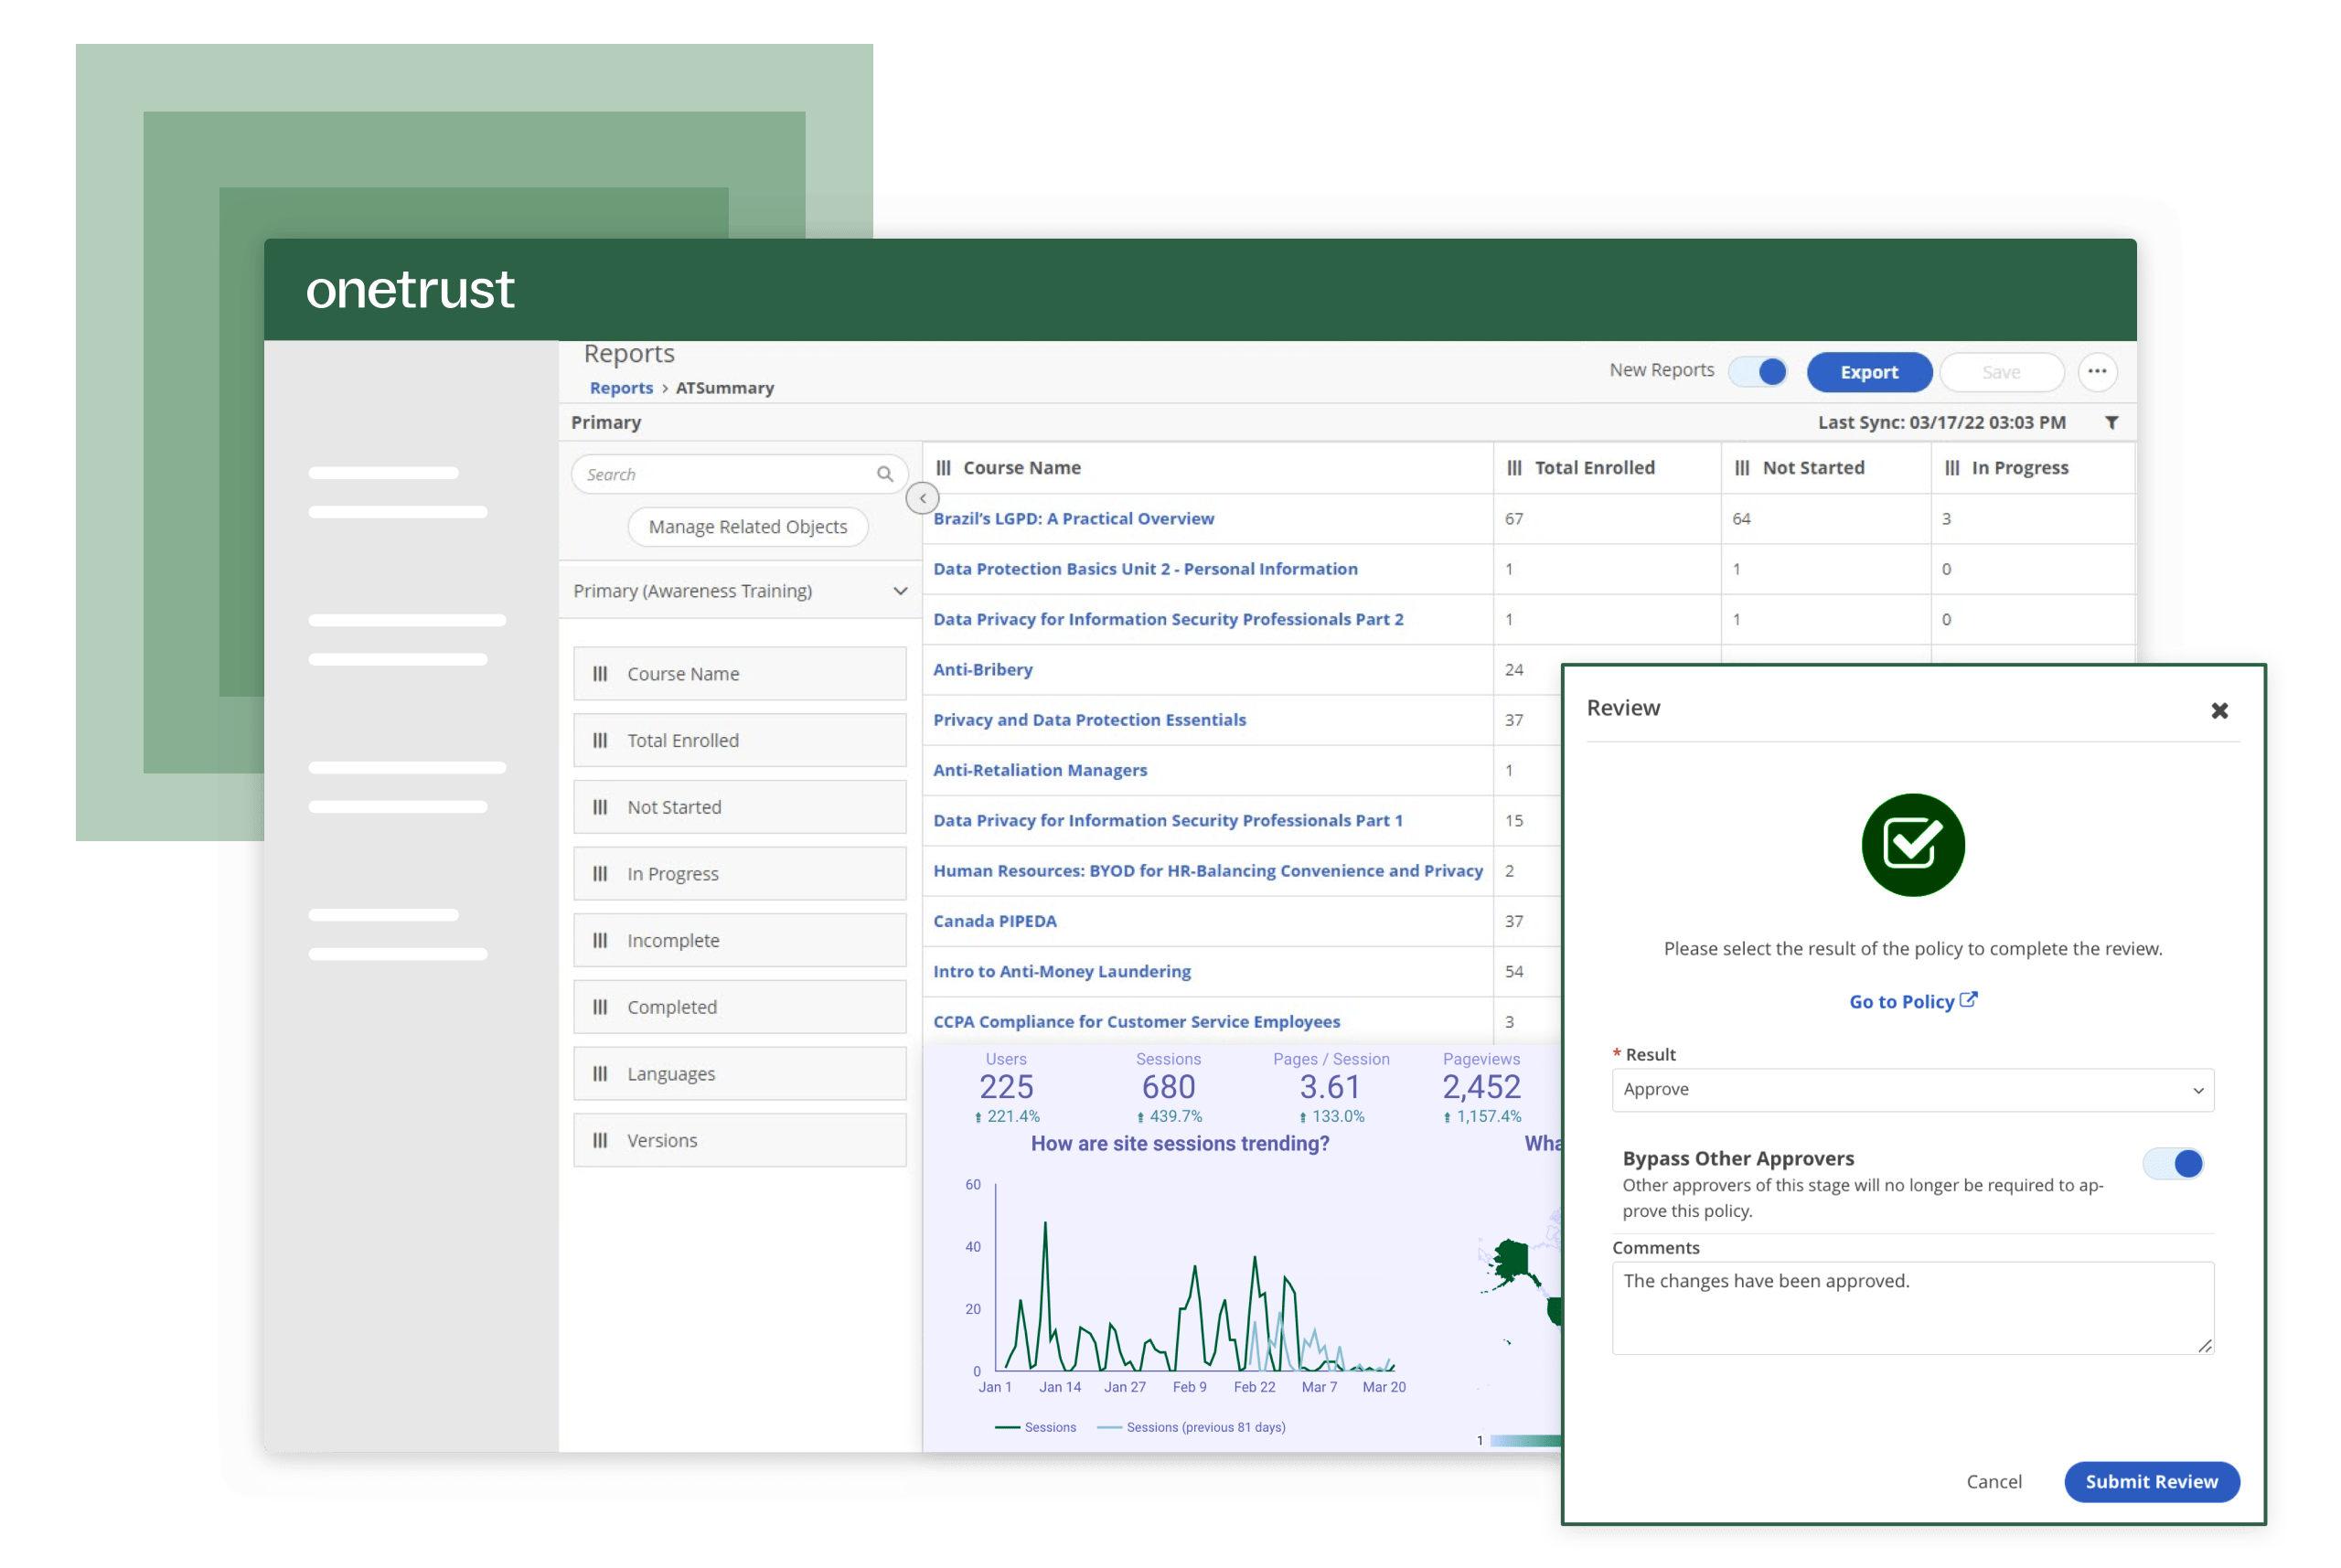This screenshot has height=1568, width=2341.
Task: Click the Not Started field drag handle
Action: tap(600, 807)
